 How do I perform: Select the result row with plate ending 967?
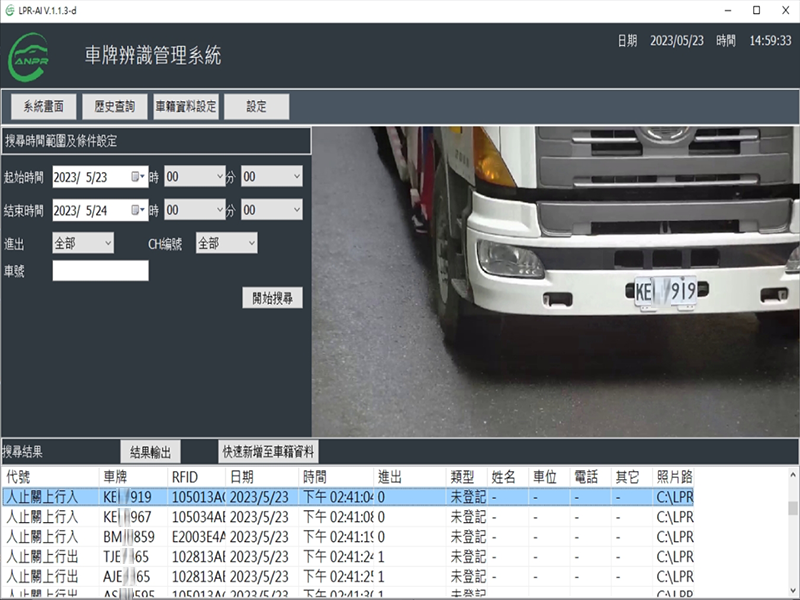pyautogui.click(x=300, y=517)
